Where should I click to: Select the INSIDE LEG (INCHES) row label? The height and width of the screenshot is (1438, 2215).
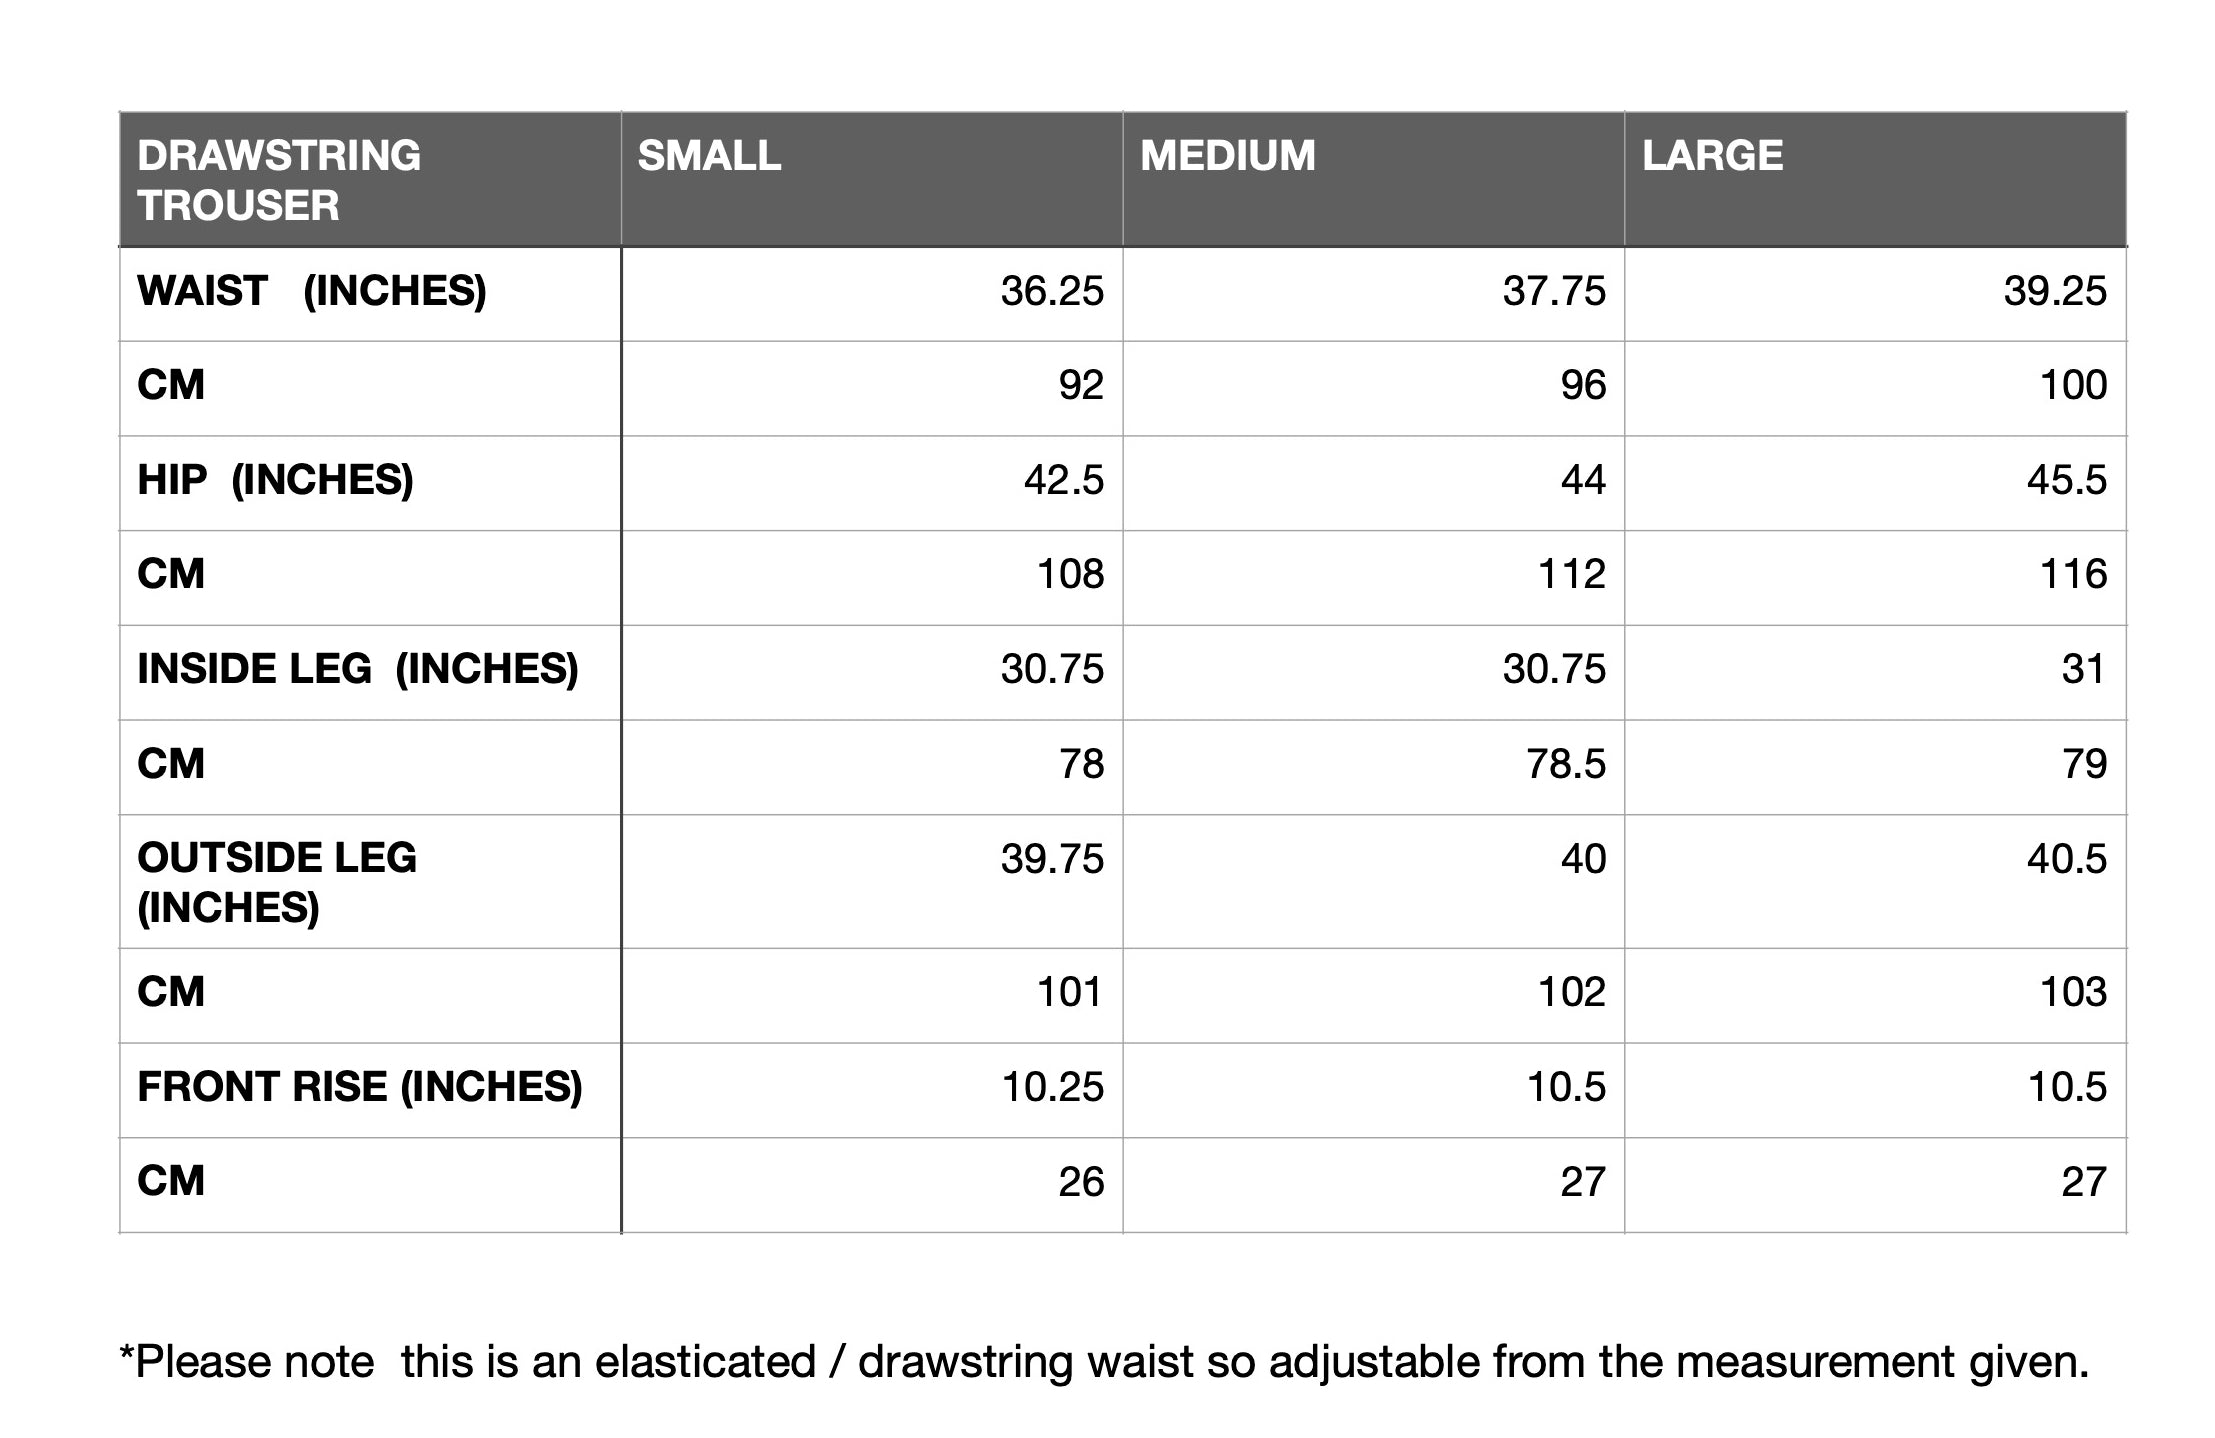(x=358, y=669)
